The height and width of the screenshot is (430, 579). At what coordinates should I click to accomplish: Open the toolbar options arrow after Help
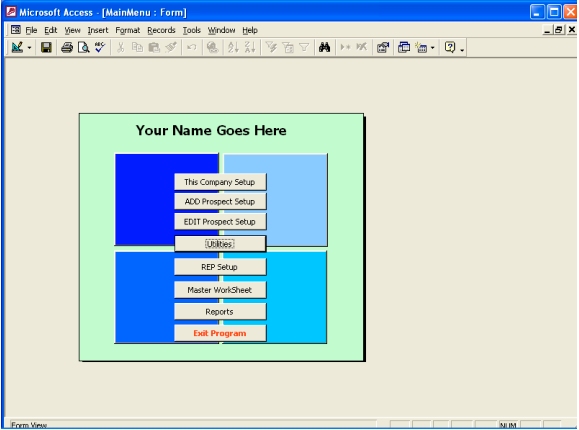pos(462,49)
